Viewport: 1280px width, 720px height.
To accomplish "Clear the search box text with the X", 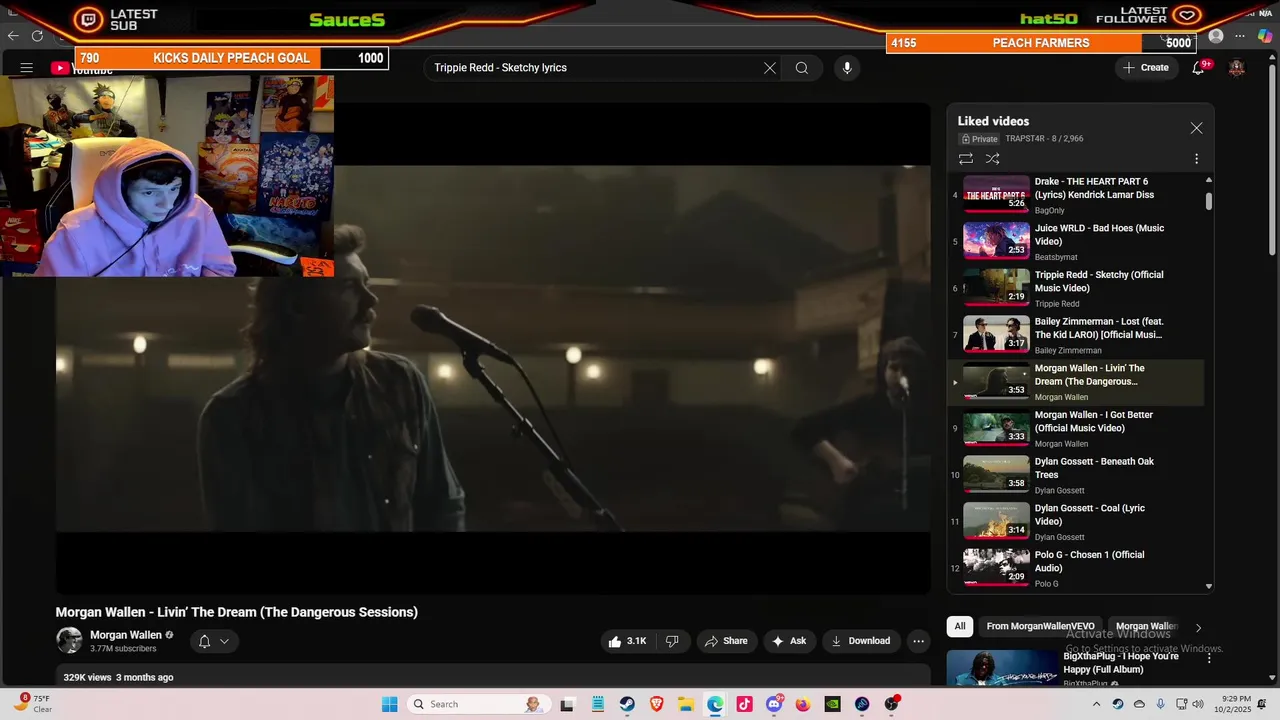I will (x=770, y=68).
